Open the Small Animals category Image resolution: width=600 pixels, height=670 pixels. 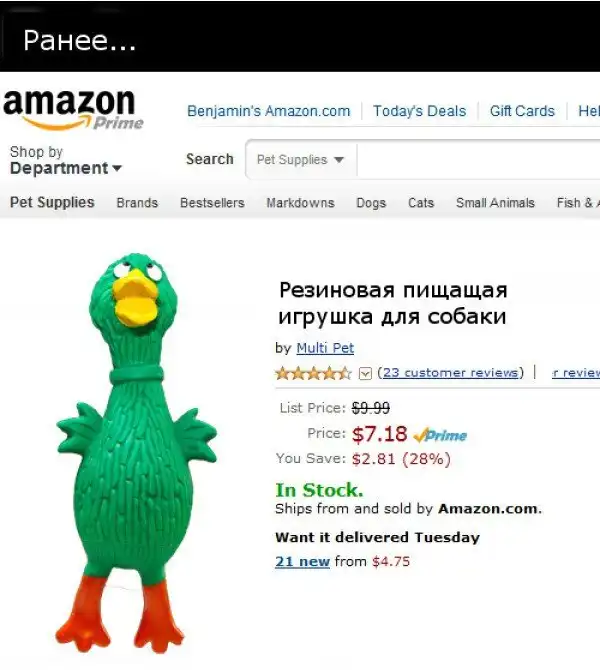pos(495,203)
